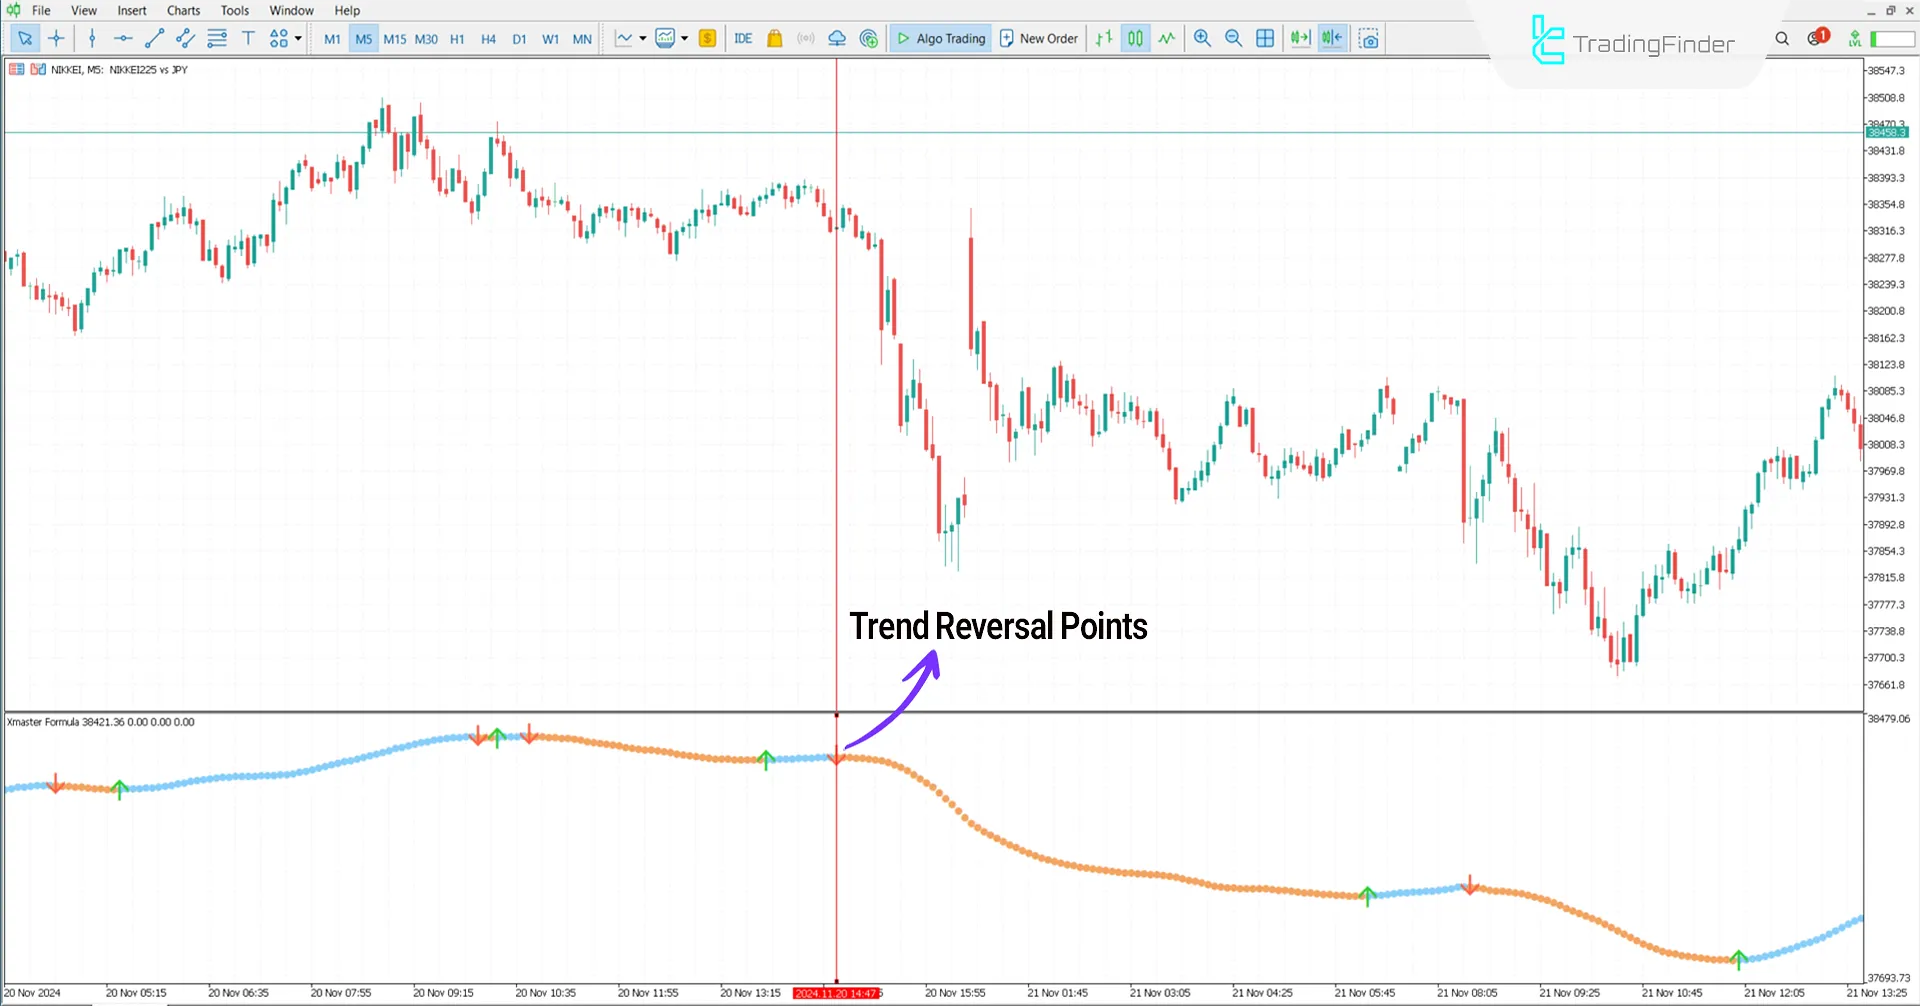Open the Charts menu
Viewport: 1920px width, 1006px height.
pyautogui.click(x=182, y=10)
